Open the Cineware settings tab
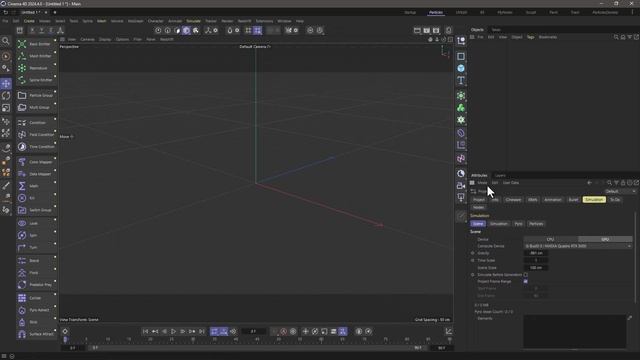640x360 pixels. 513,200
